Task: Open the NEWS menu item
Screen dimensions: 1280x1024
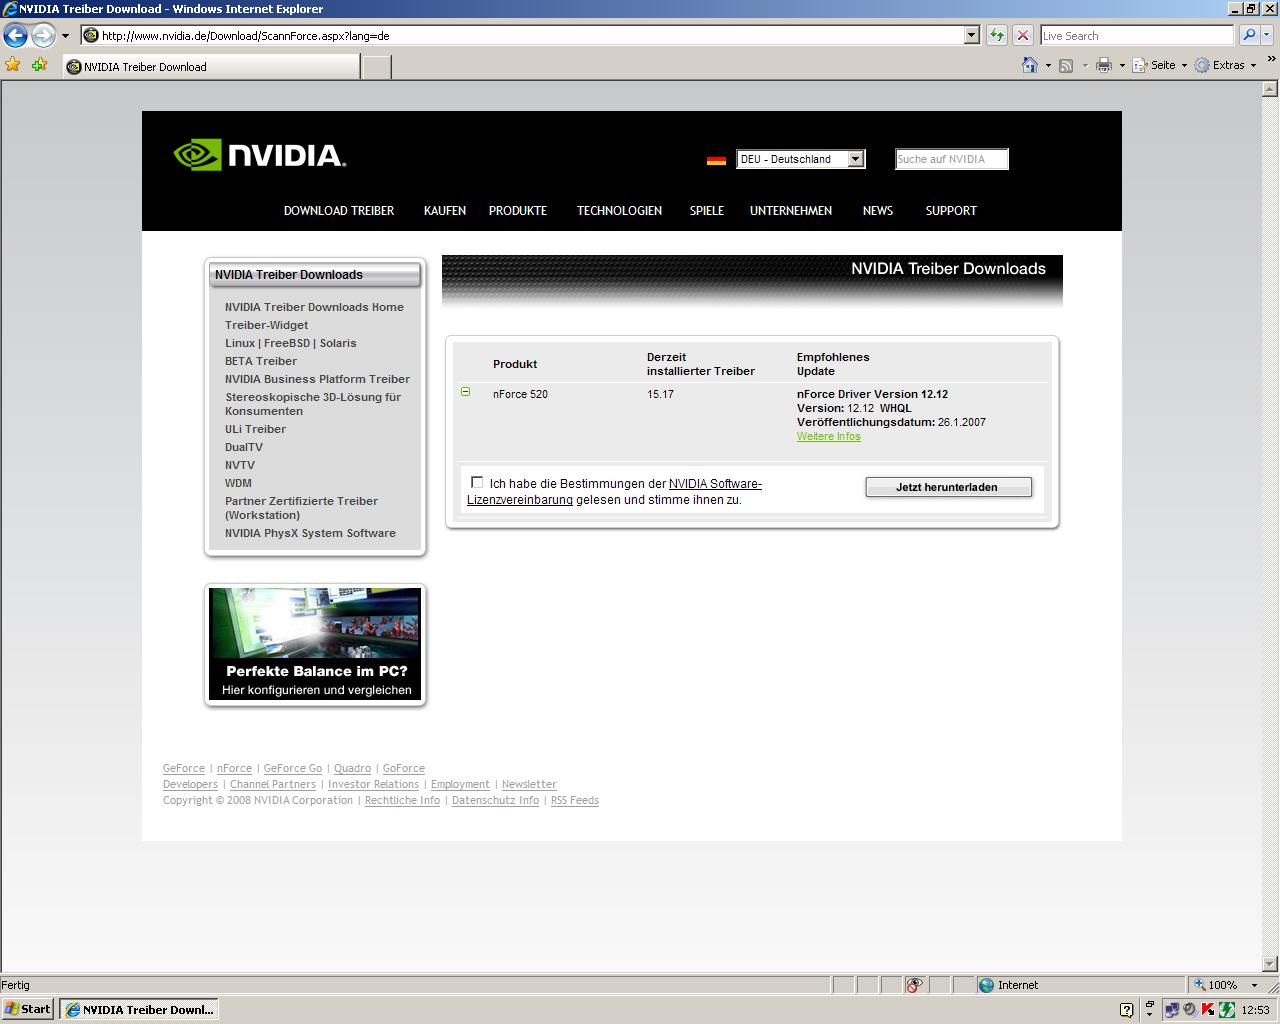Action: point(878,211)
